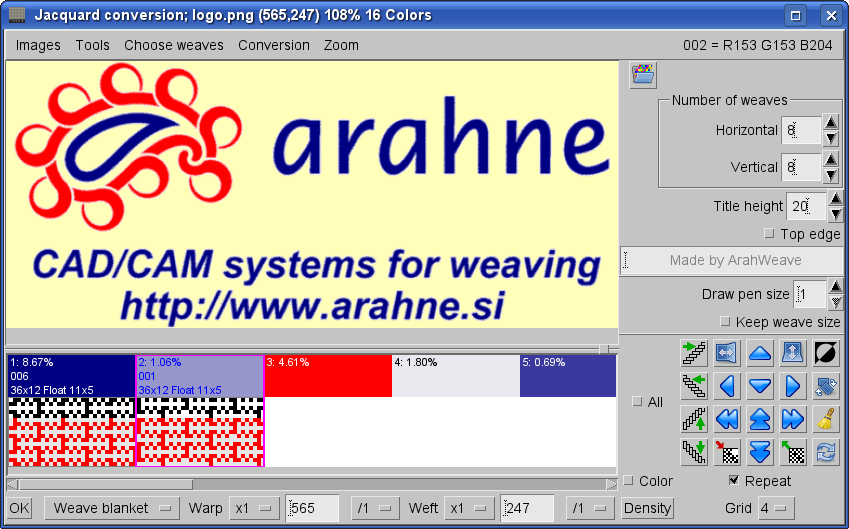
Task: Click staircase icon with green right arrow
Action: tap(694, 353)
